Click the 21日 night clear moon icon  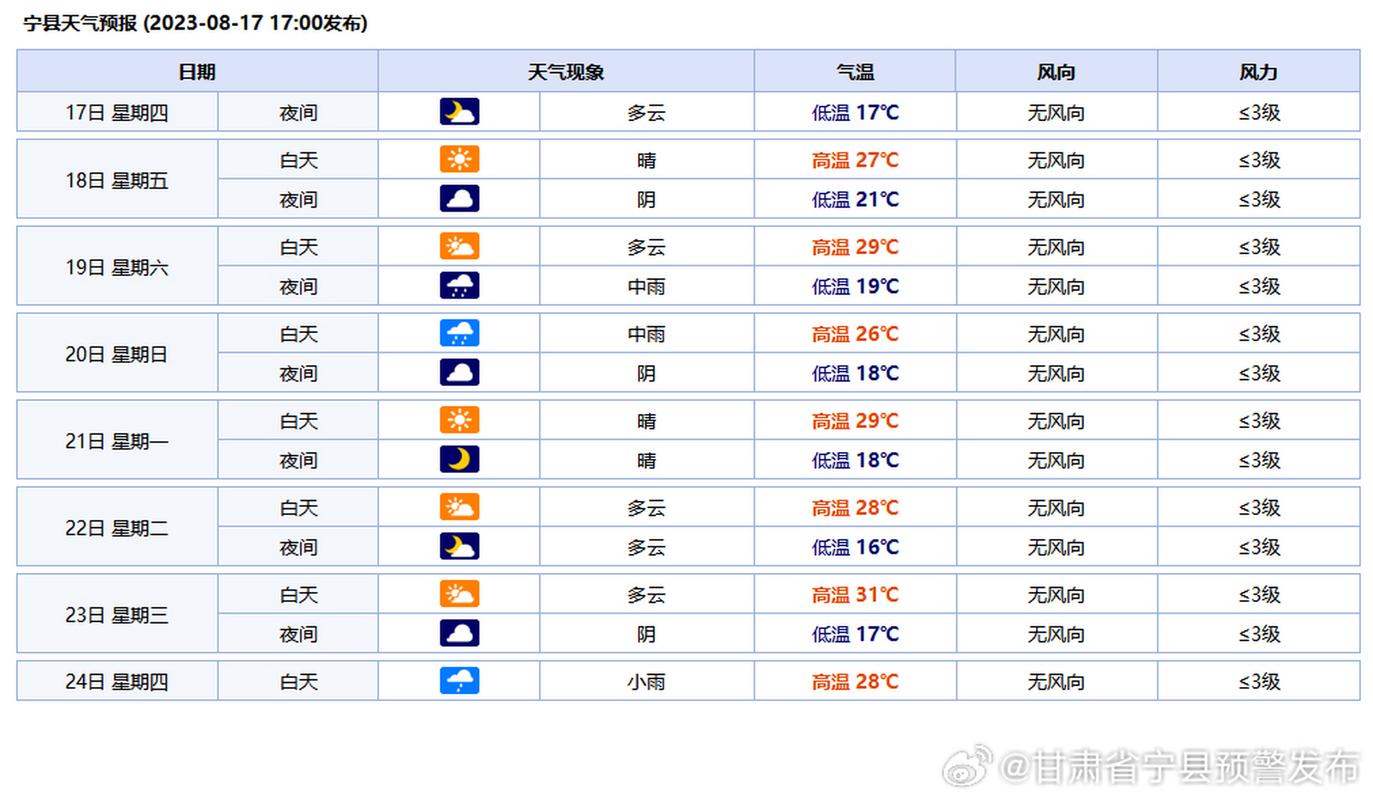coord(459,459)
